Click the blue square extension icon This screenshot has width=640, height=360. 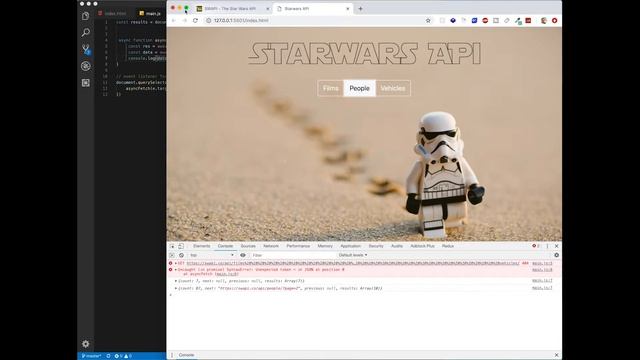tap(474, 20)
